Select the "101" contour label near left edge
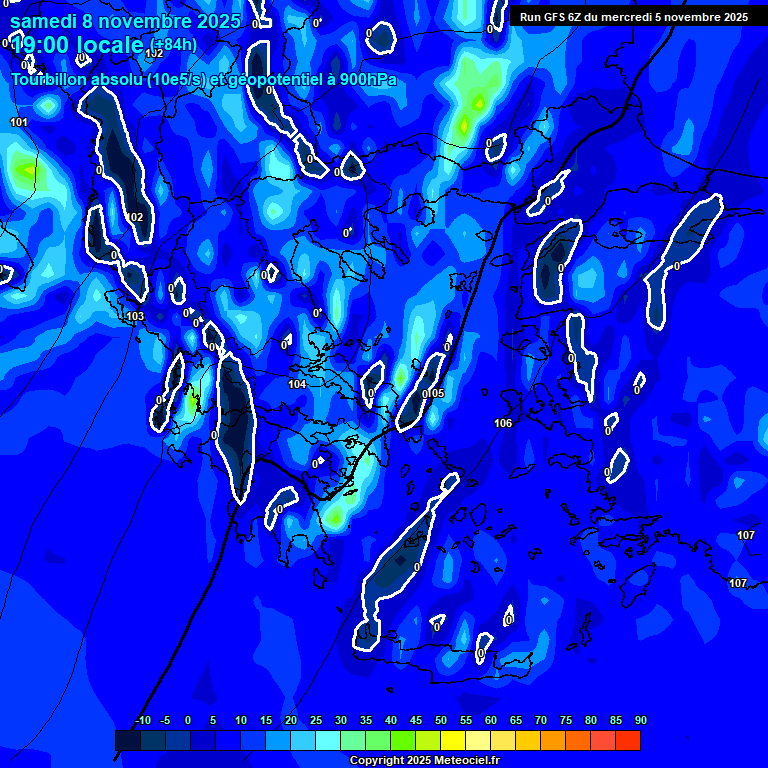The height and width of the screenshot is (768, 768). (x=19, y=123)
